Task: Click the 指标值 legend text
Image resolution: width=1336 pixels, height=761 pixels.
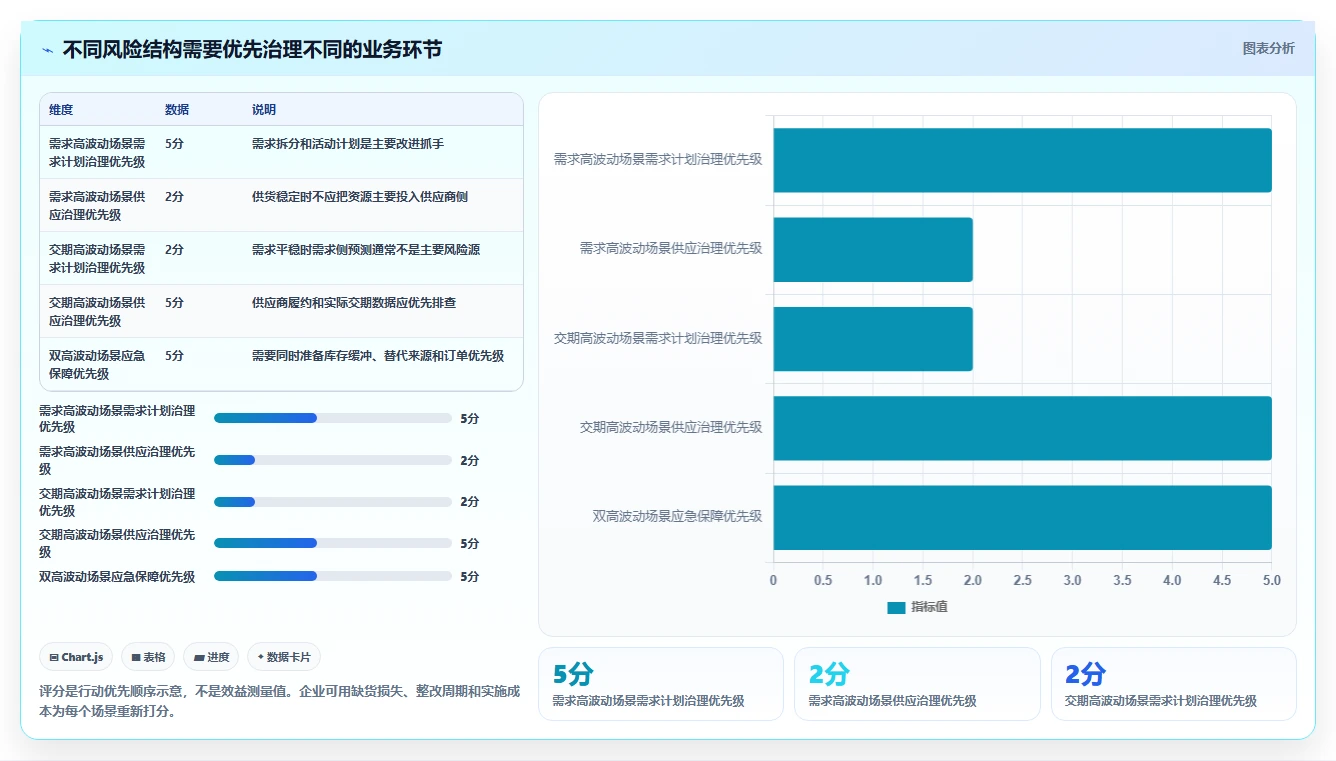Action: pyautogui.click(x=929, y=607)
